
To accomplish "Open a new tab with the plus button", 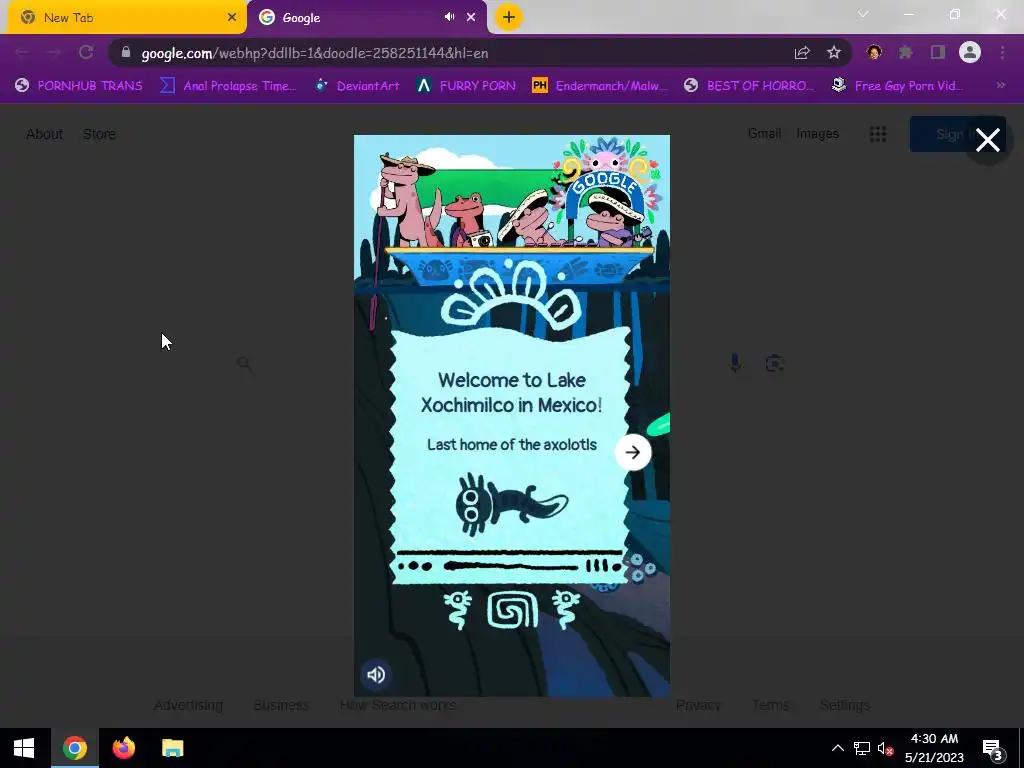I will [x=509, y=17].
